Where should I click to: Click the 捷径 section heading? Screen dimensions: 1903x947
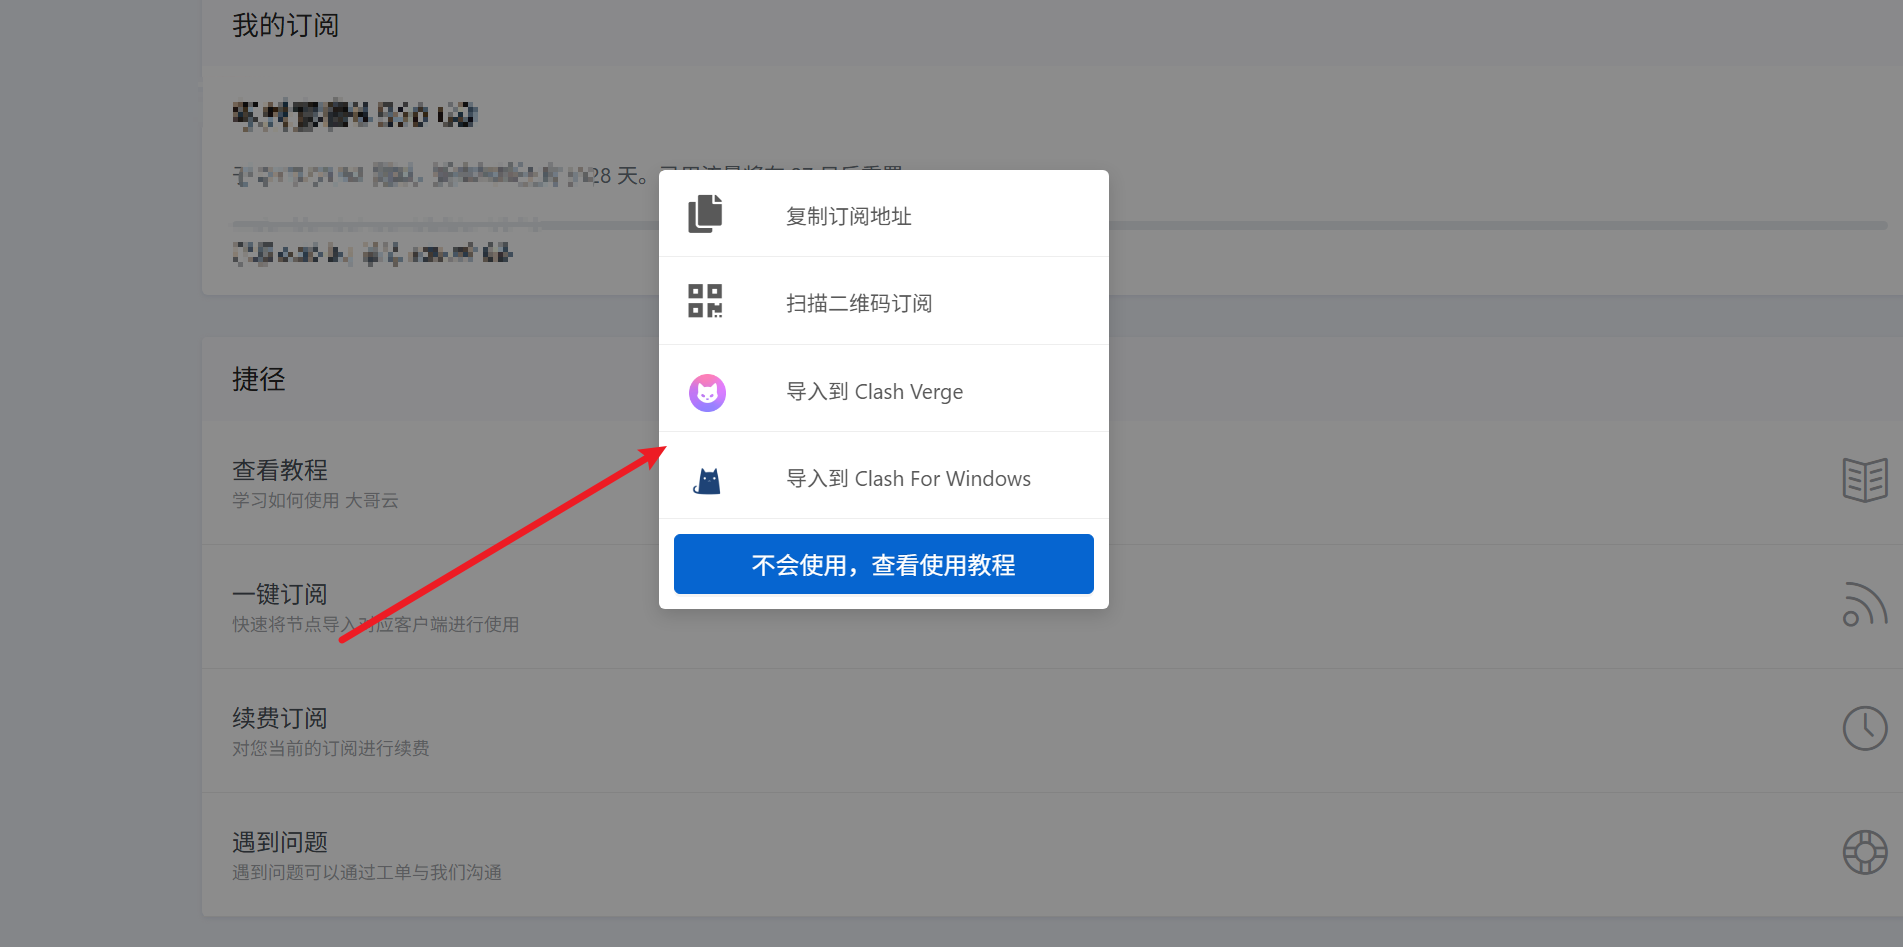coord(259,379)
